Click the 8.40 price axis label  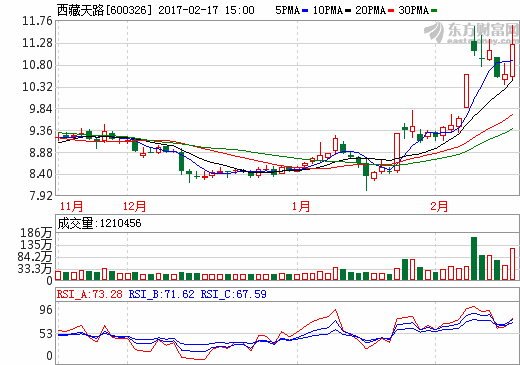41,174
